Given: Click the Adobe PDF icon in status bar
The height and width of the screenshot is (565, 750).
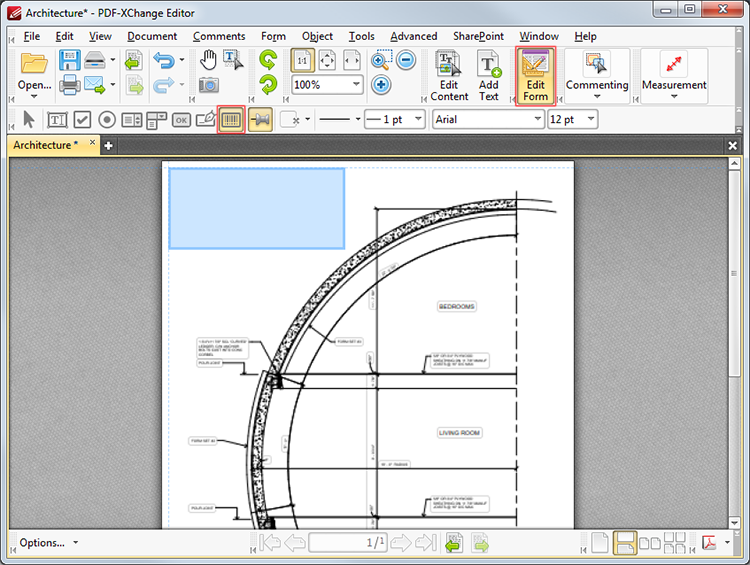Looking at the screenshot, I should coord(709,543).
